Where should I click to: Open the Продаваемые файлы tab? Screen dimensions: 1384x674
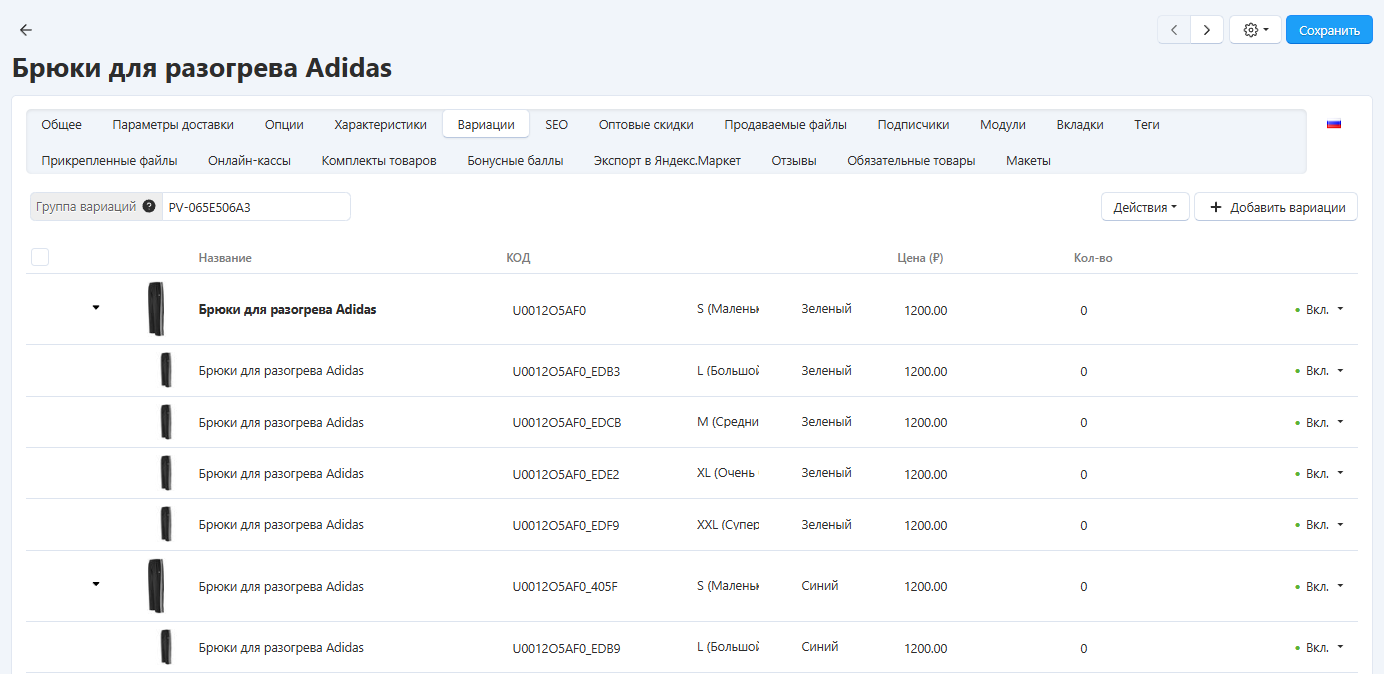pos(785,125)
